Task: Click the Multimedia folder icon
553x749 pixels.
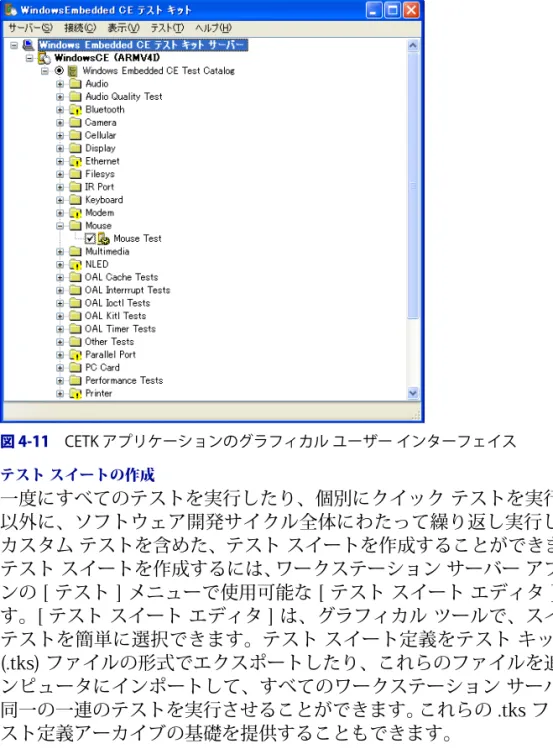Action: tap(75, 252)
